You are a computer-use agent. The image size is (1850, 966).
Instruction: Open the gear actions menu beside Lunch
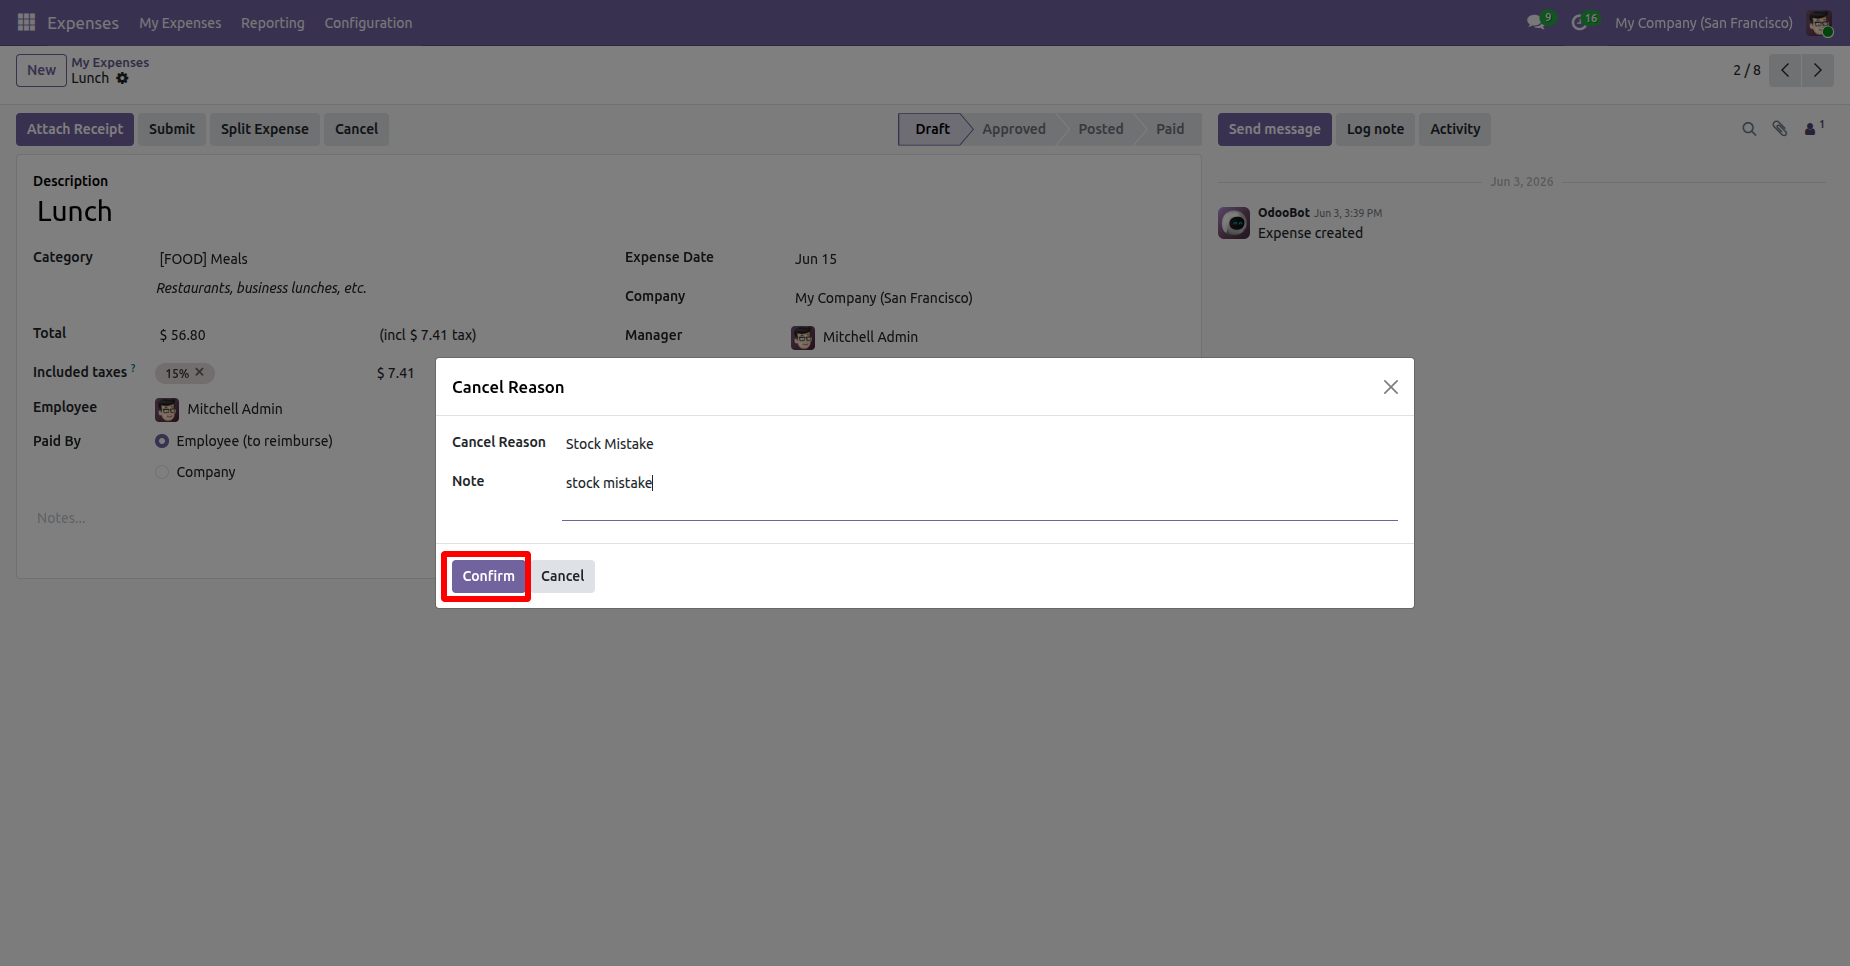(x=123, y=78)
